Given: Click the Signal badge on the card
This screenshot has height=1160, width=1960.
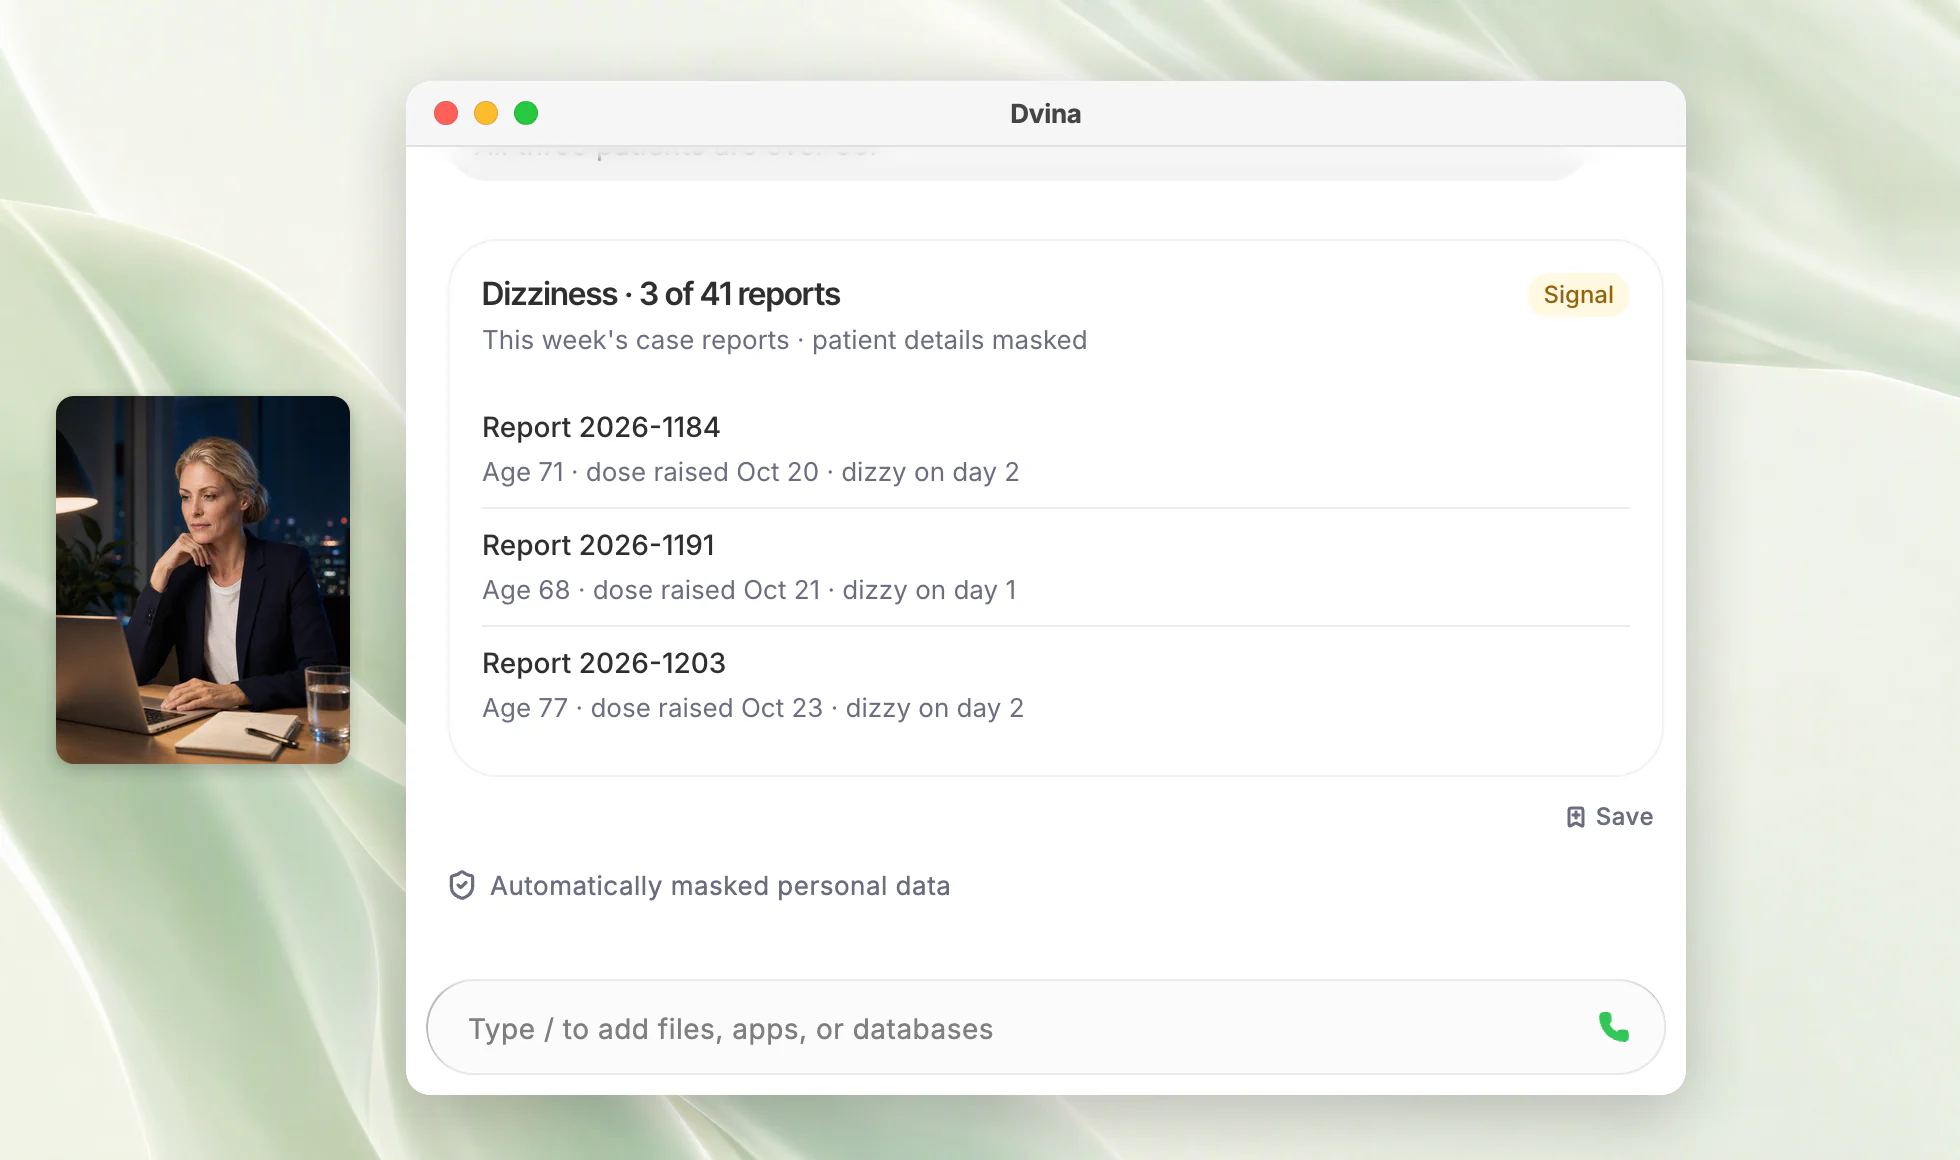Looking at the screenshot, I should tap(1578, 295).
